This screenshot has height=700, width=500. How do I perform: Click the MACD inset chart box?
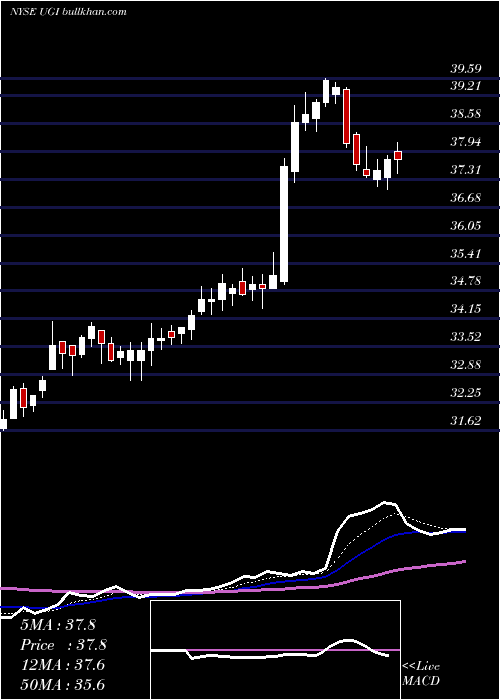275,650
